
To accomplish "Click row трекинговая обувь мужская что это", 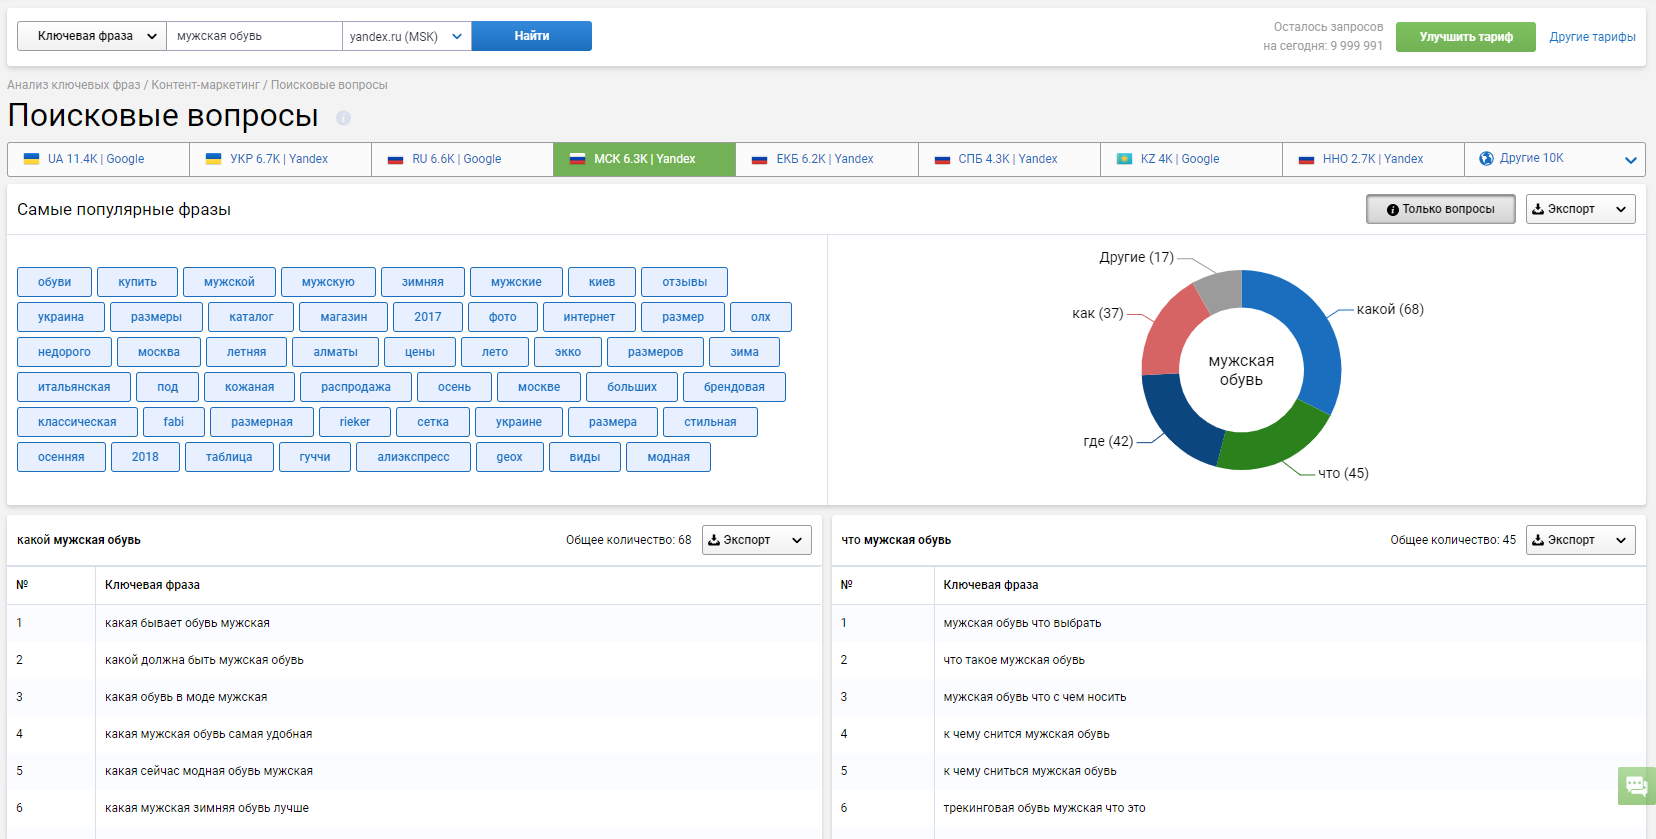I will pos(1239,808).
